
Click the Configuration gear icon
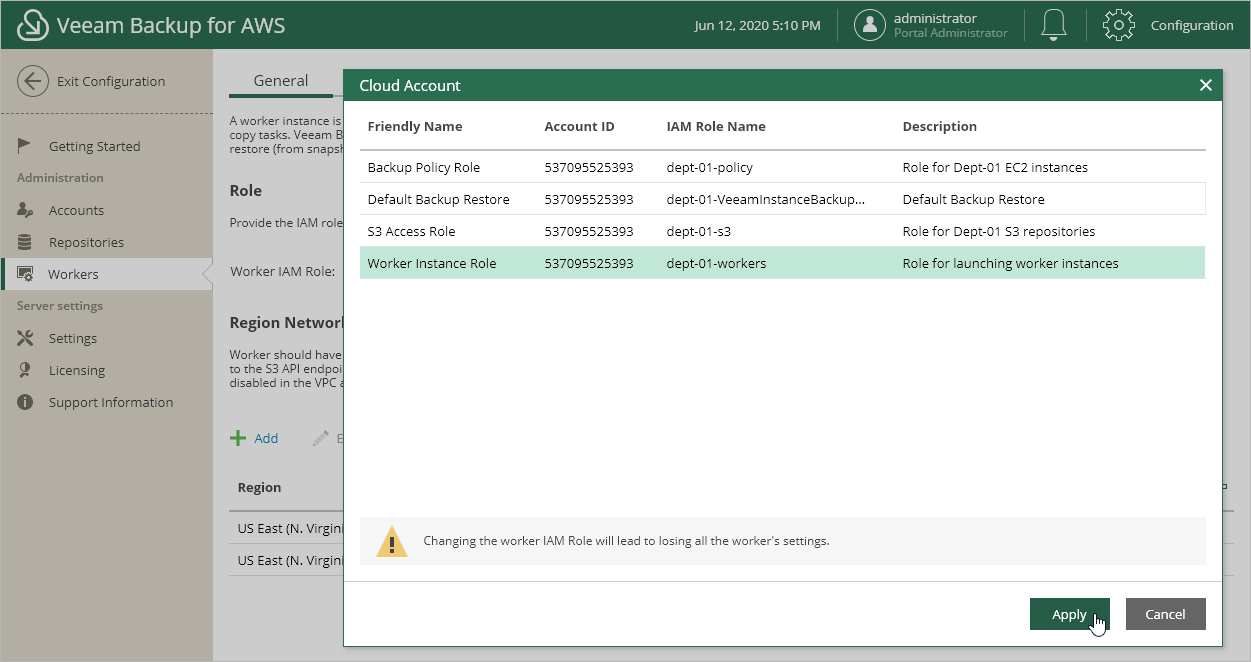(1118, 25)
